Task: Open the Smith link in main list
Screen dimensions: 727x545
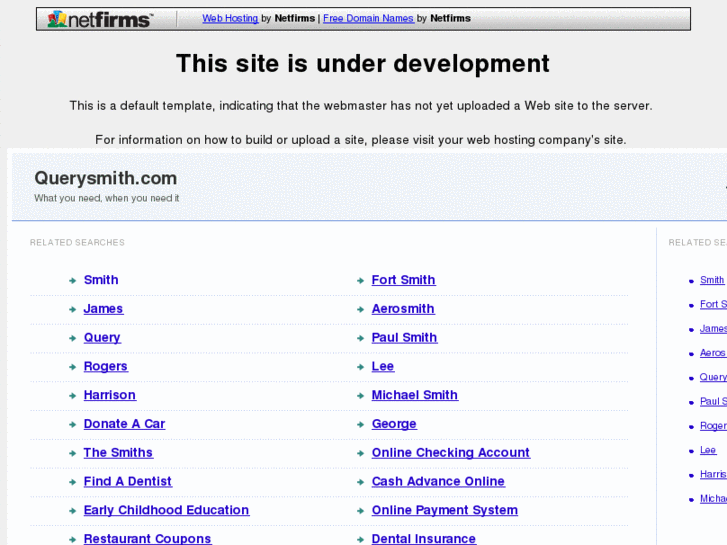Action: (101, 280)
